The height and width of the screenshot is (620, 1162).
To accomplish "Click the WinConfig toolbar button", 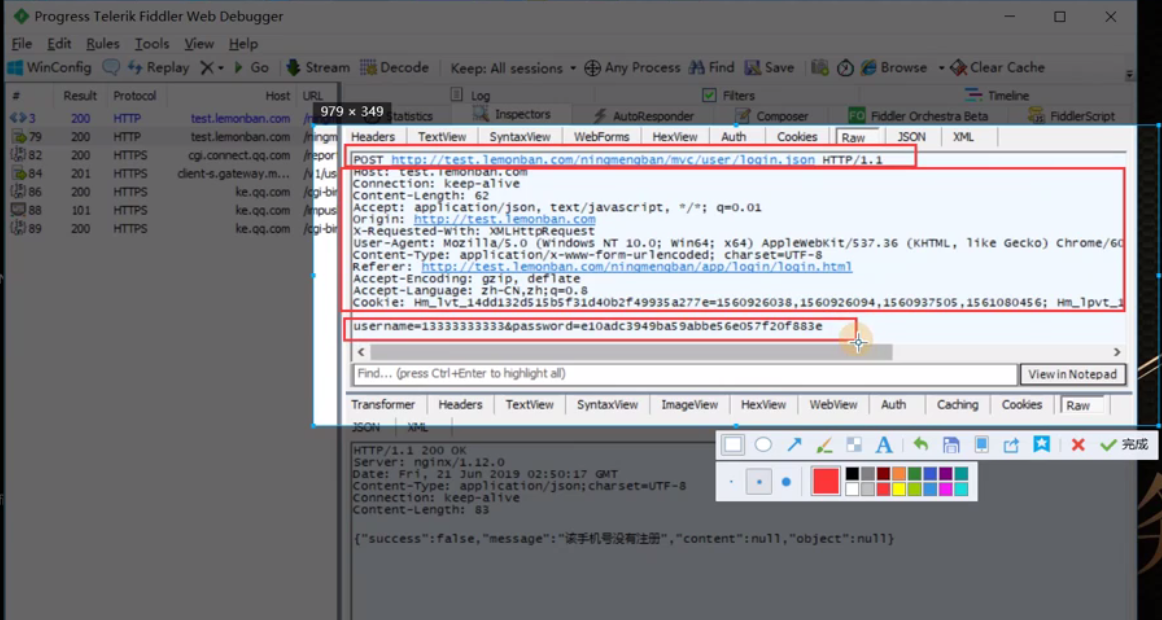I will tap(49, 67).
